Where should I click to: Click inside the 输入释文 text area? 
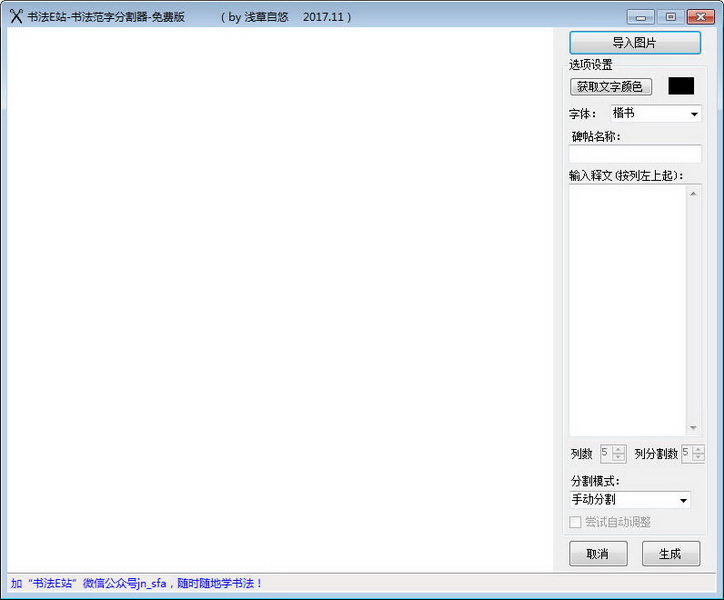tap(627, 310)
